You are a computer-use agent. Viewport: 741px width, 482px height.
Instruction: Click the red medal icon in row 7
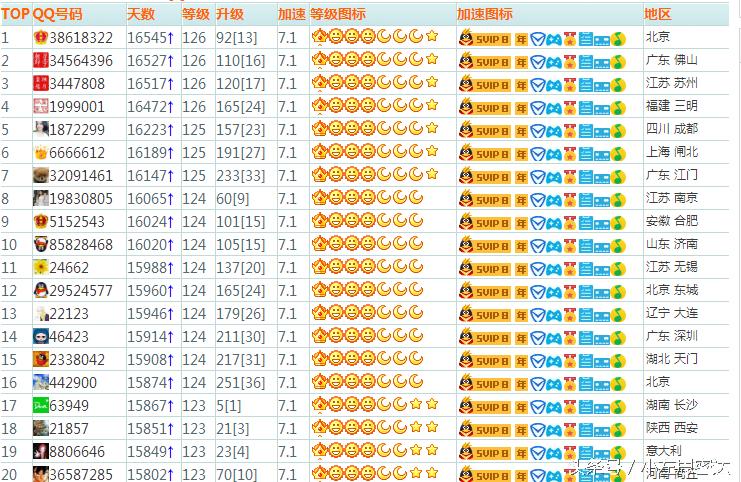point(569,175)
